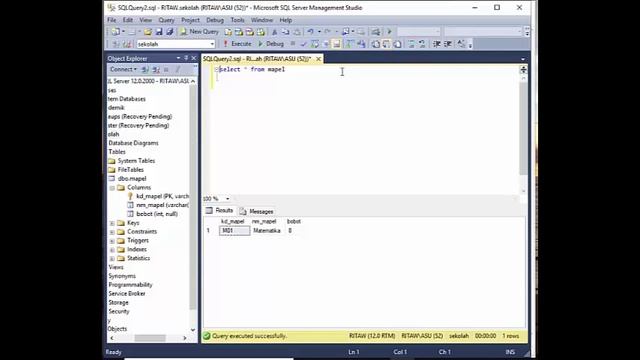Click Object Explorer Filter icon
Screen dimensions: 640x360
(178, 69)
